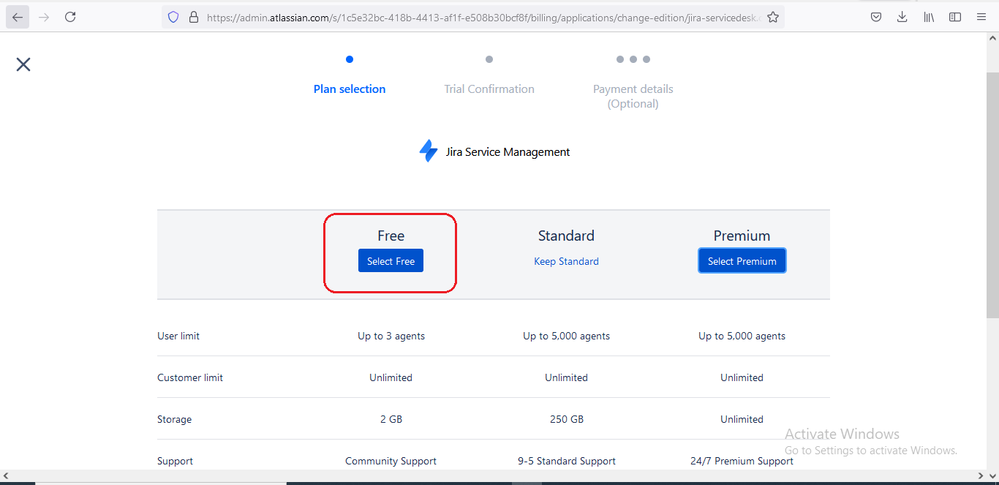999x485 pixels.
Task: Go to the Plan selection step
Action: click(x=349, y=89)
